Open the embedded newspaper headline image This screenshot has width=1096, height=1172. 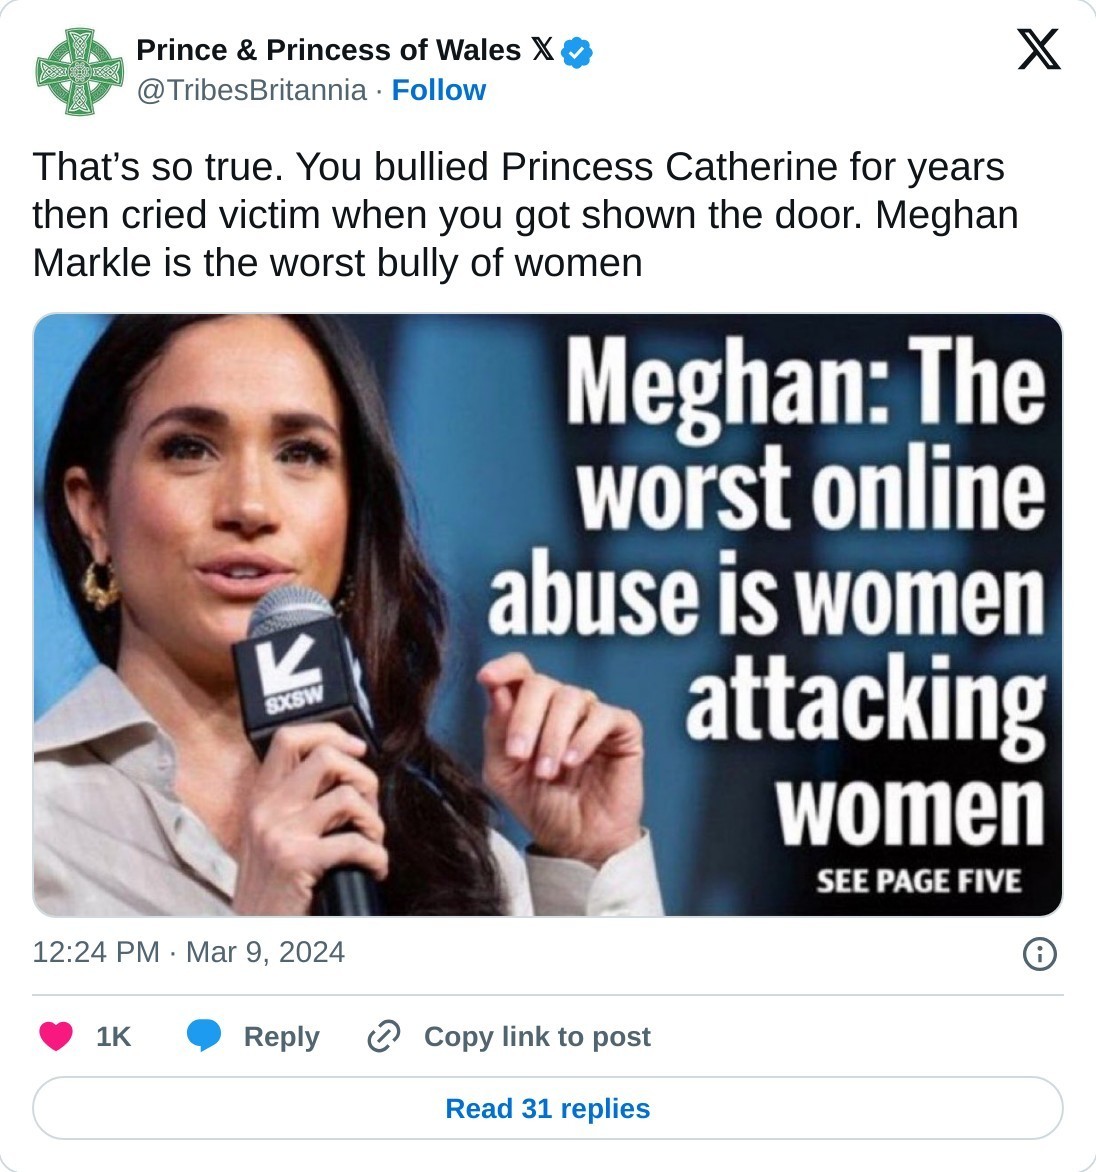pyautogui.click(x=548, y=615)
